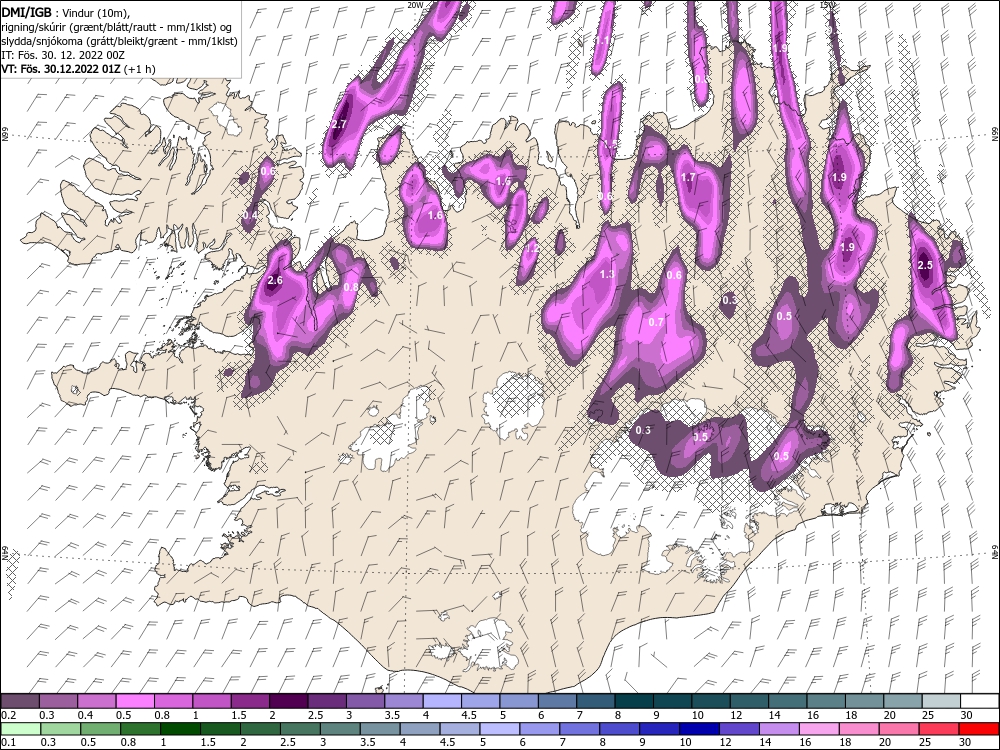
Task: Pick the red swatch right of rain legend 30
Action: click(978, 729)
